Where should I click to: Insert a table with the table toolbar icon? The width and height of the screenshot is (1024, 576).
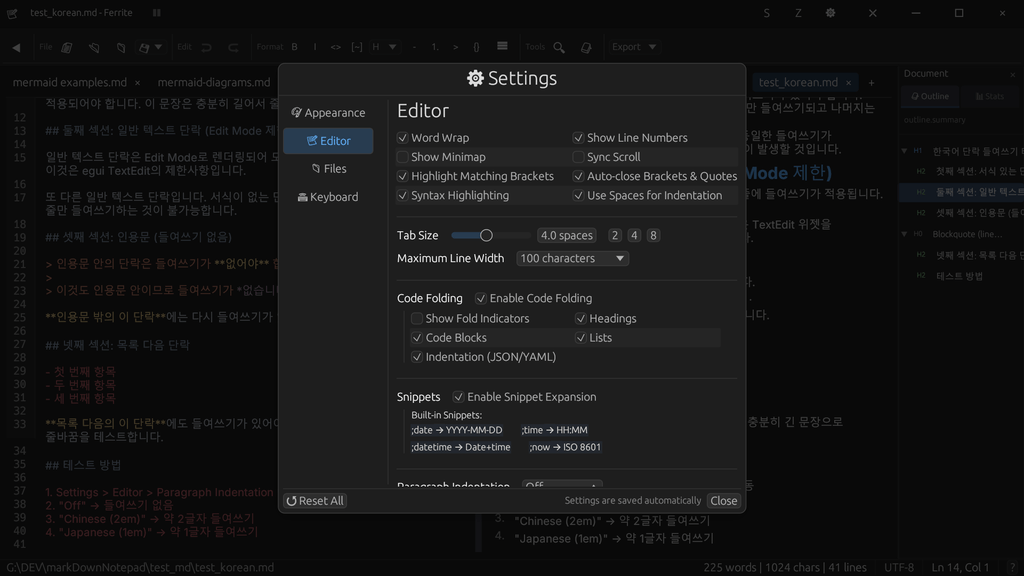[503, 47]
